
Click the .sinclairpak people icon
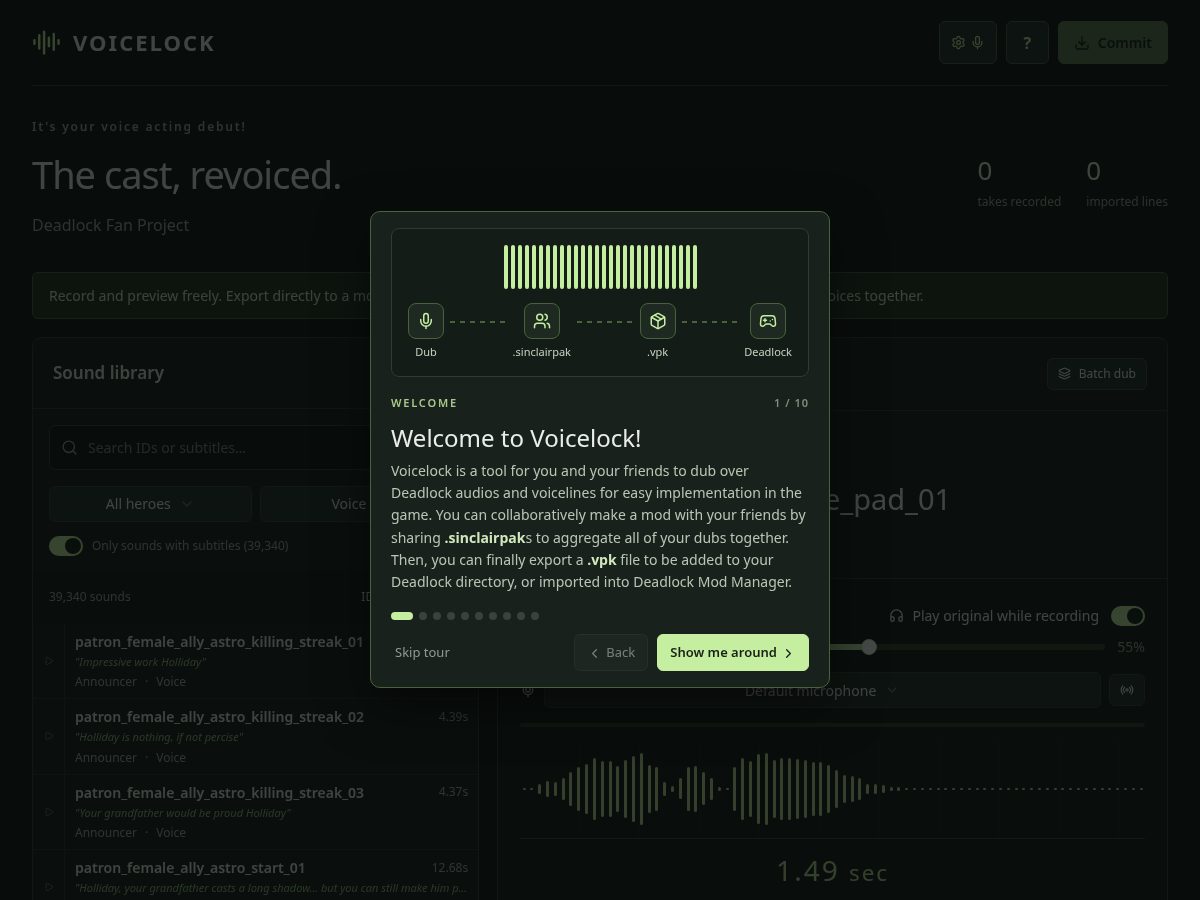(542, 321)
